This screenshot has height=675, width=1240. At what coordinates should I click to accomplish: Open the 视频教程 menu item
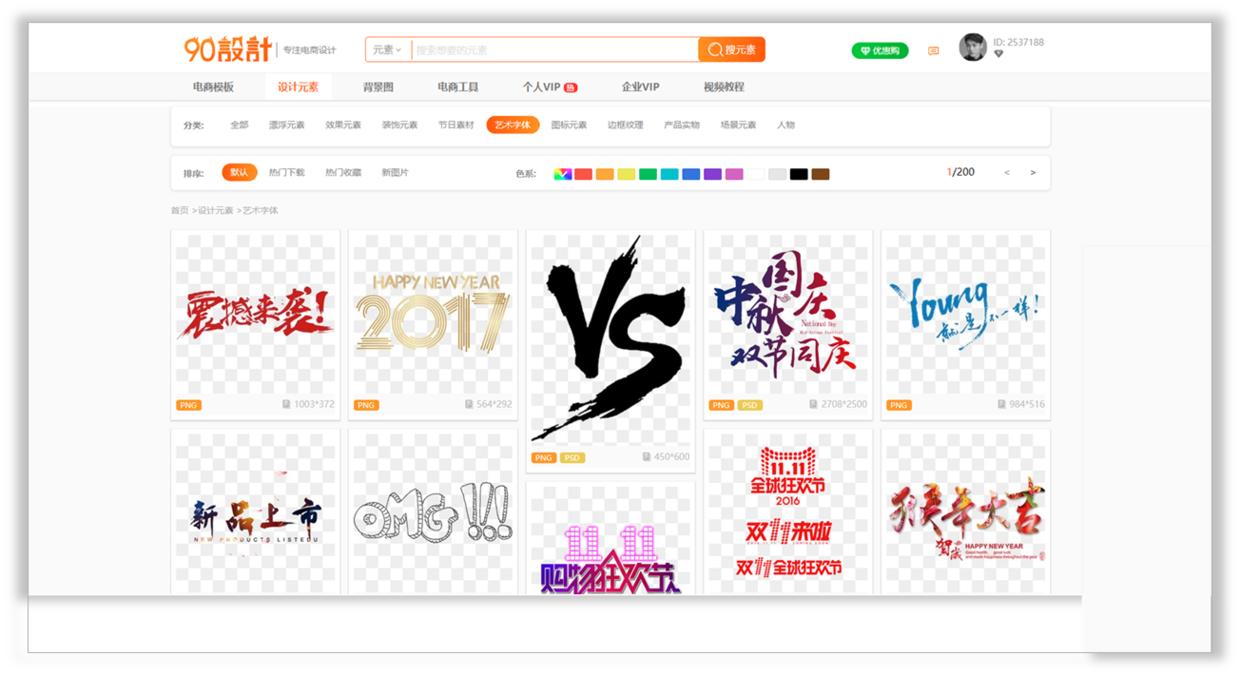[723, 88]
